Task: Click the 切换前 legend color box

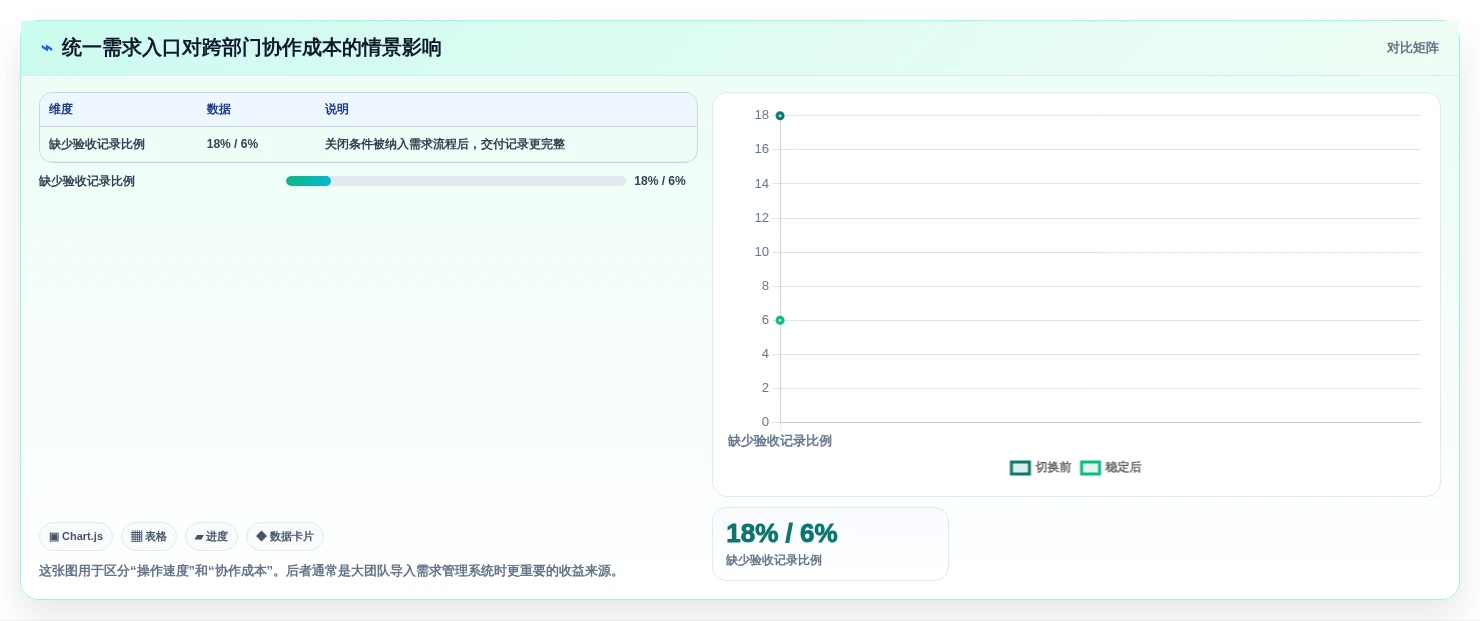Action: (x=1020, y=468)
